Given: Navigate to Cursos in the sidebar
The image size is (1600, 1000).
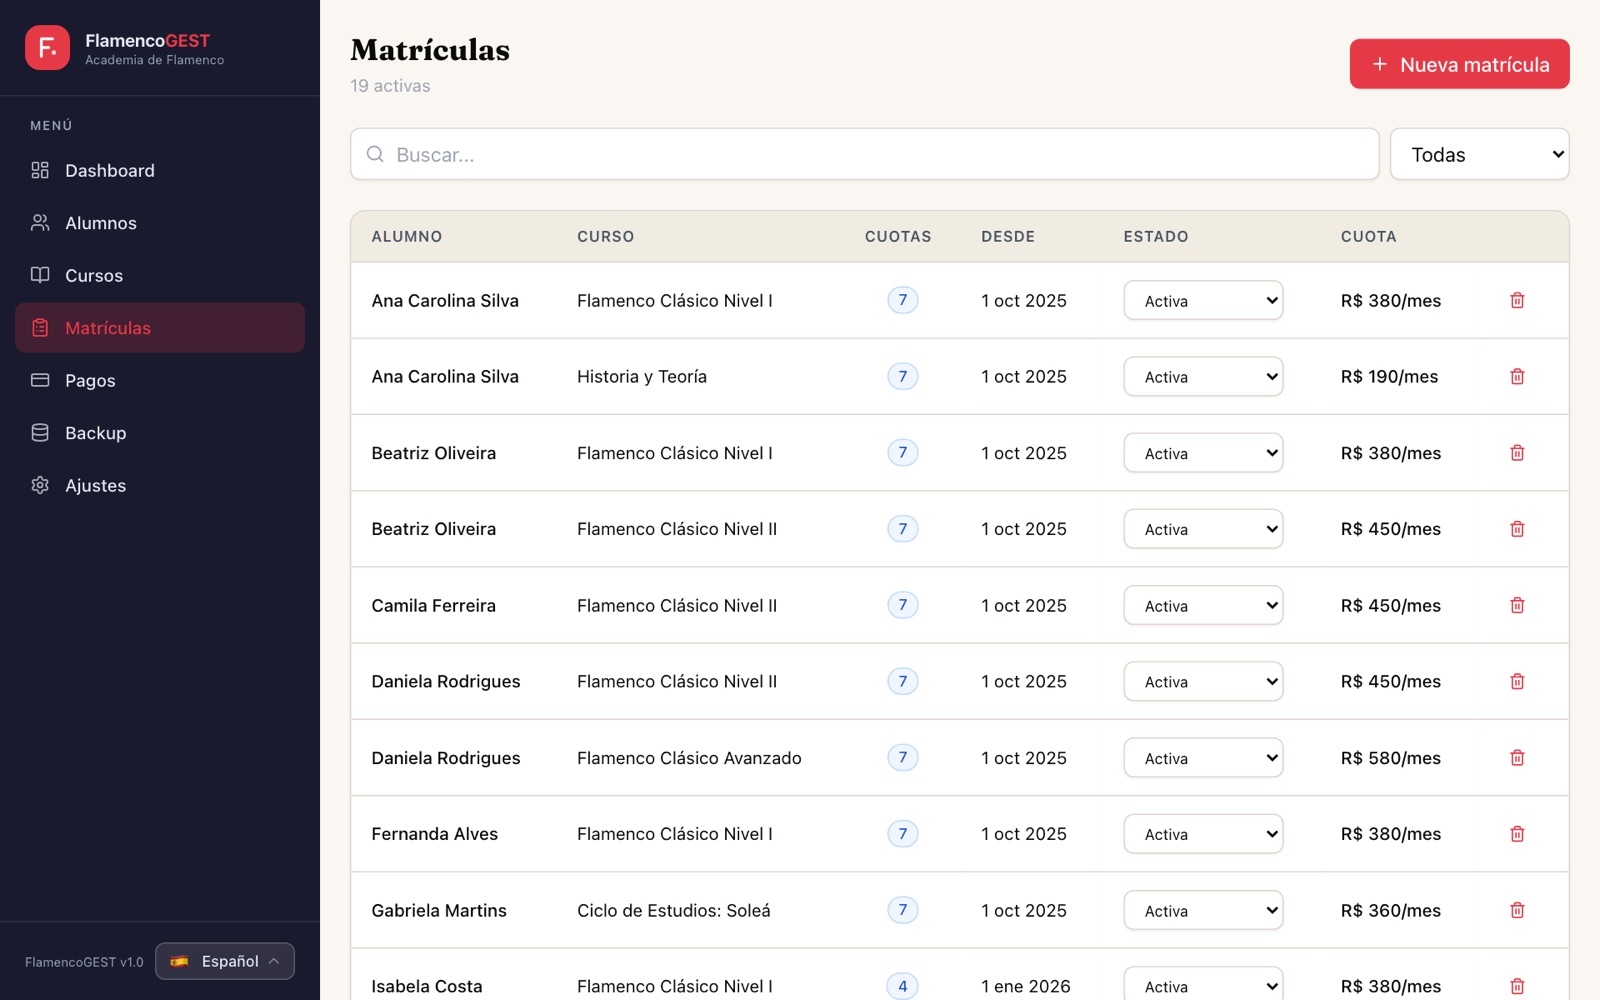Looking at the screenshot, I should (x=160, y=275).
